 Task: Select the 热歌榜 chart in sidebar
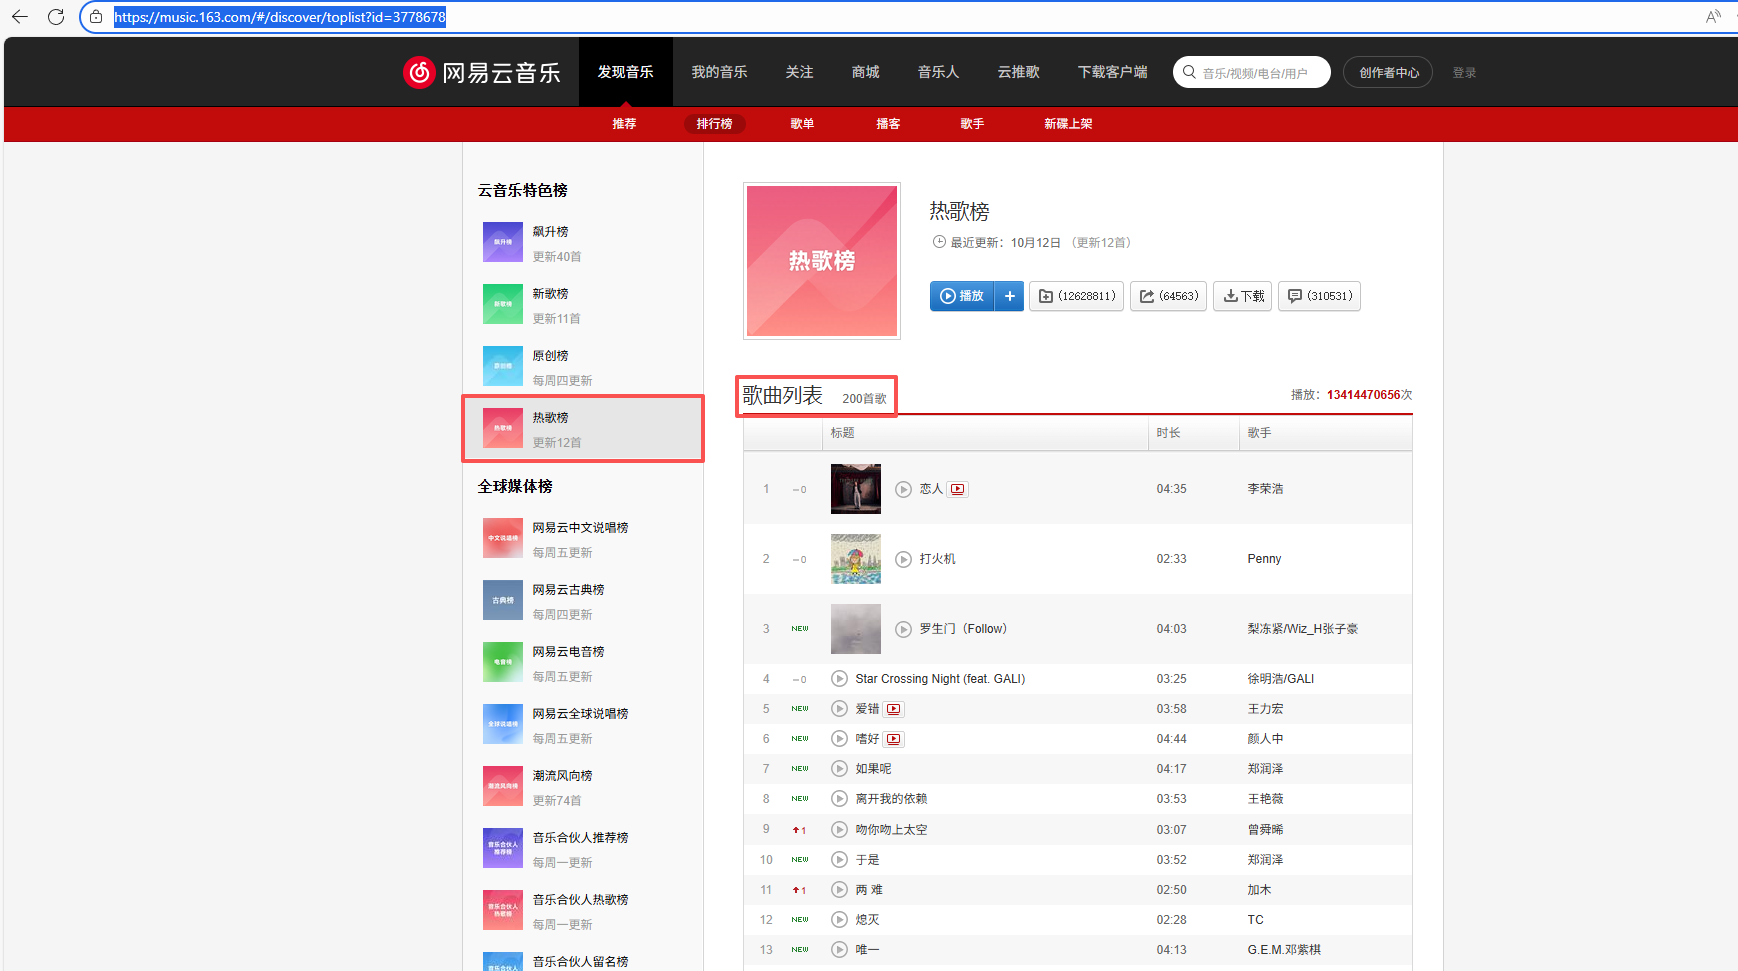[583, 429]
